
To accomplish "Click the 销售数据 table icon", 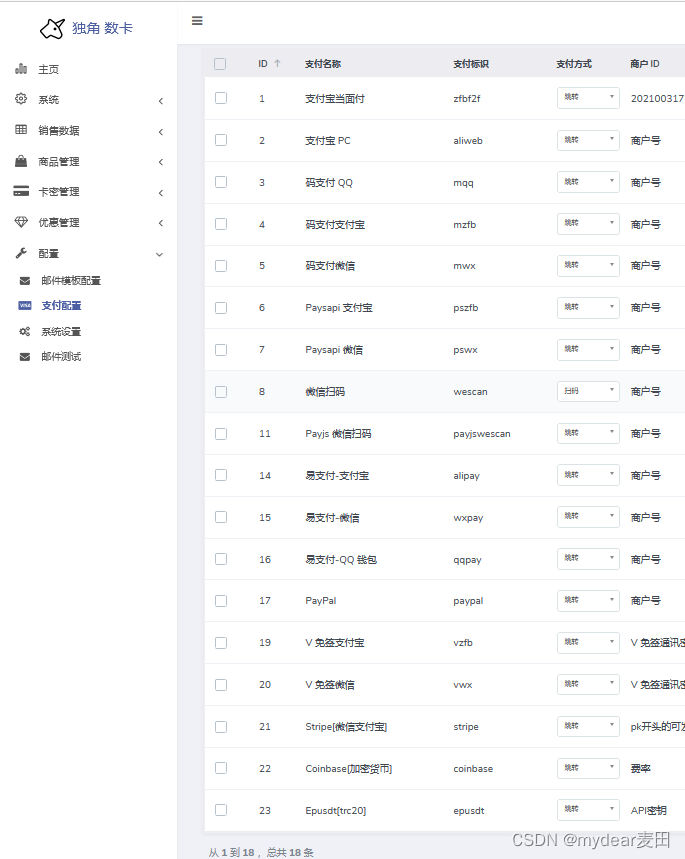I will [21, 129].
